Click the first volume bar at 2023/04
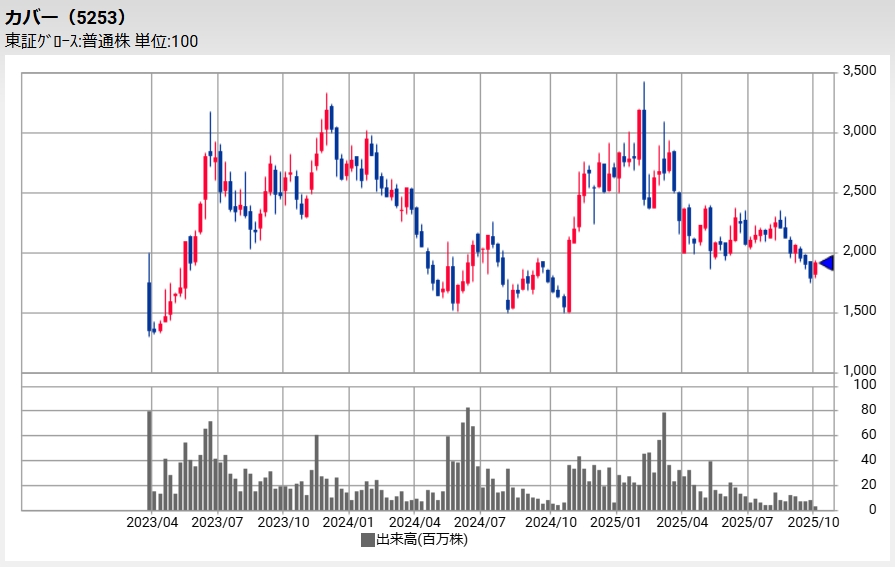895x567 pixels. [x=149, y=460]
